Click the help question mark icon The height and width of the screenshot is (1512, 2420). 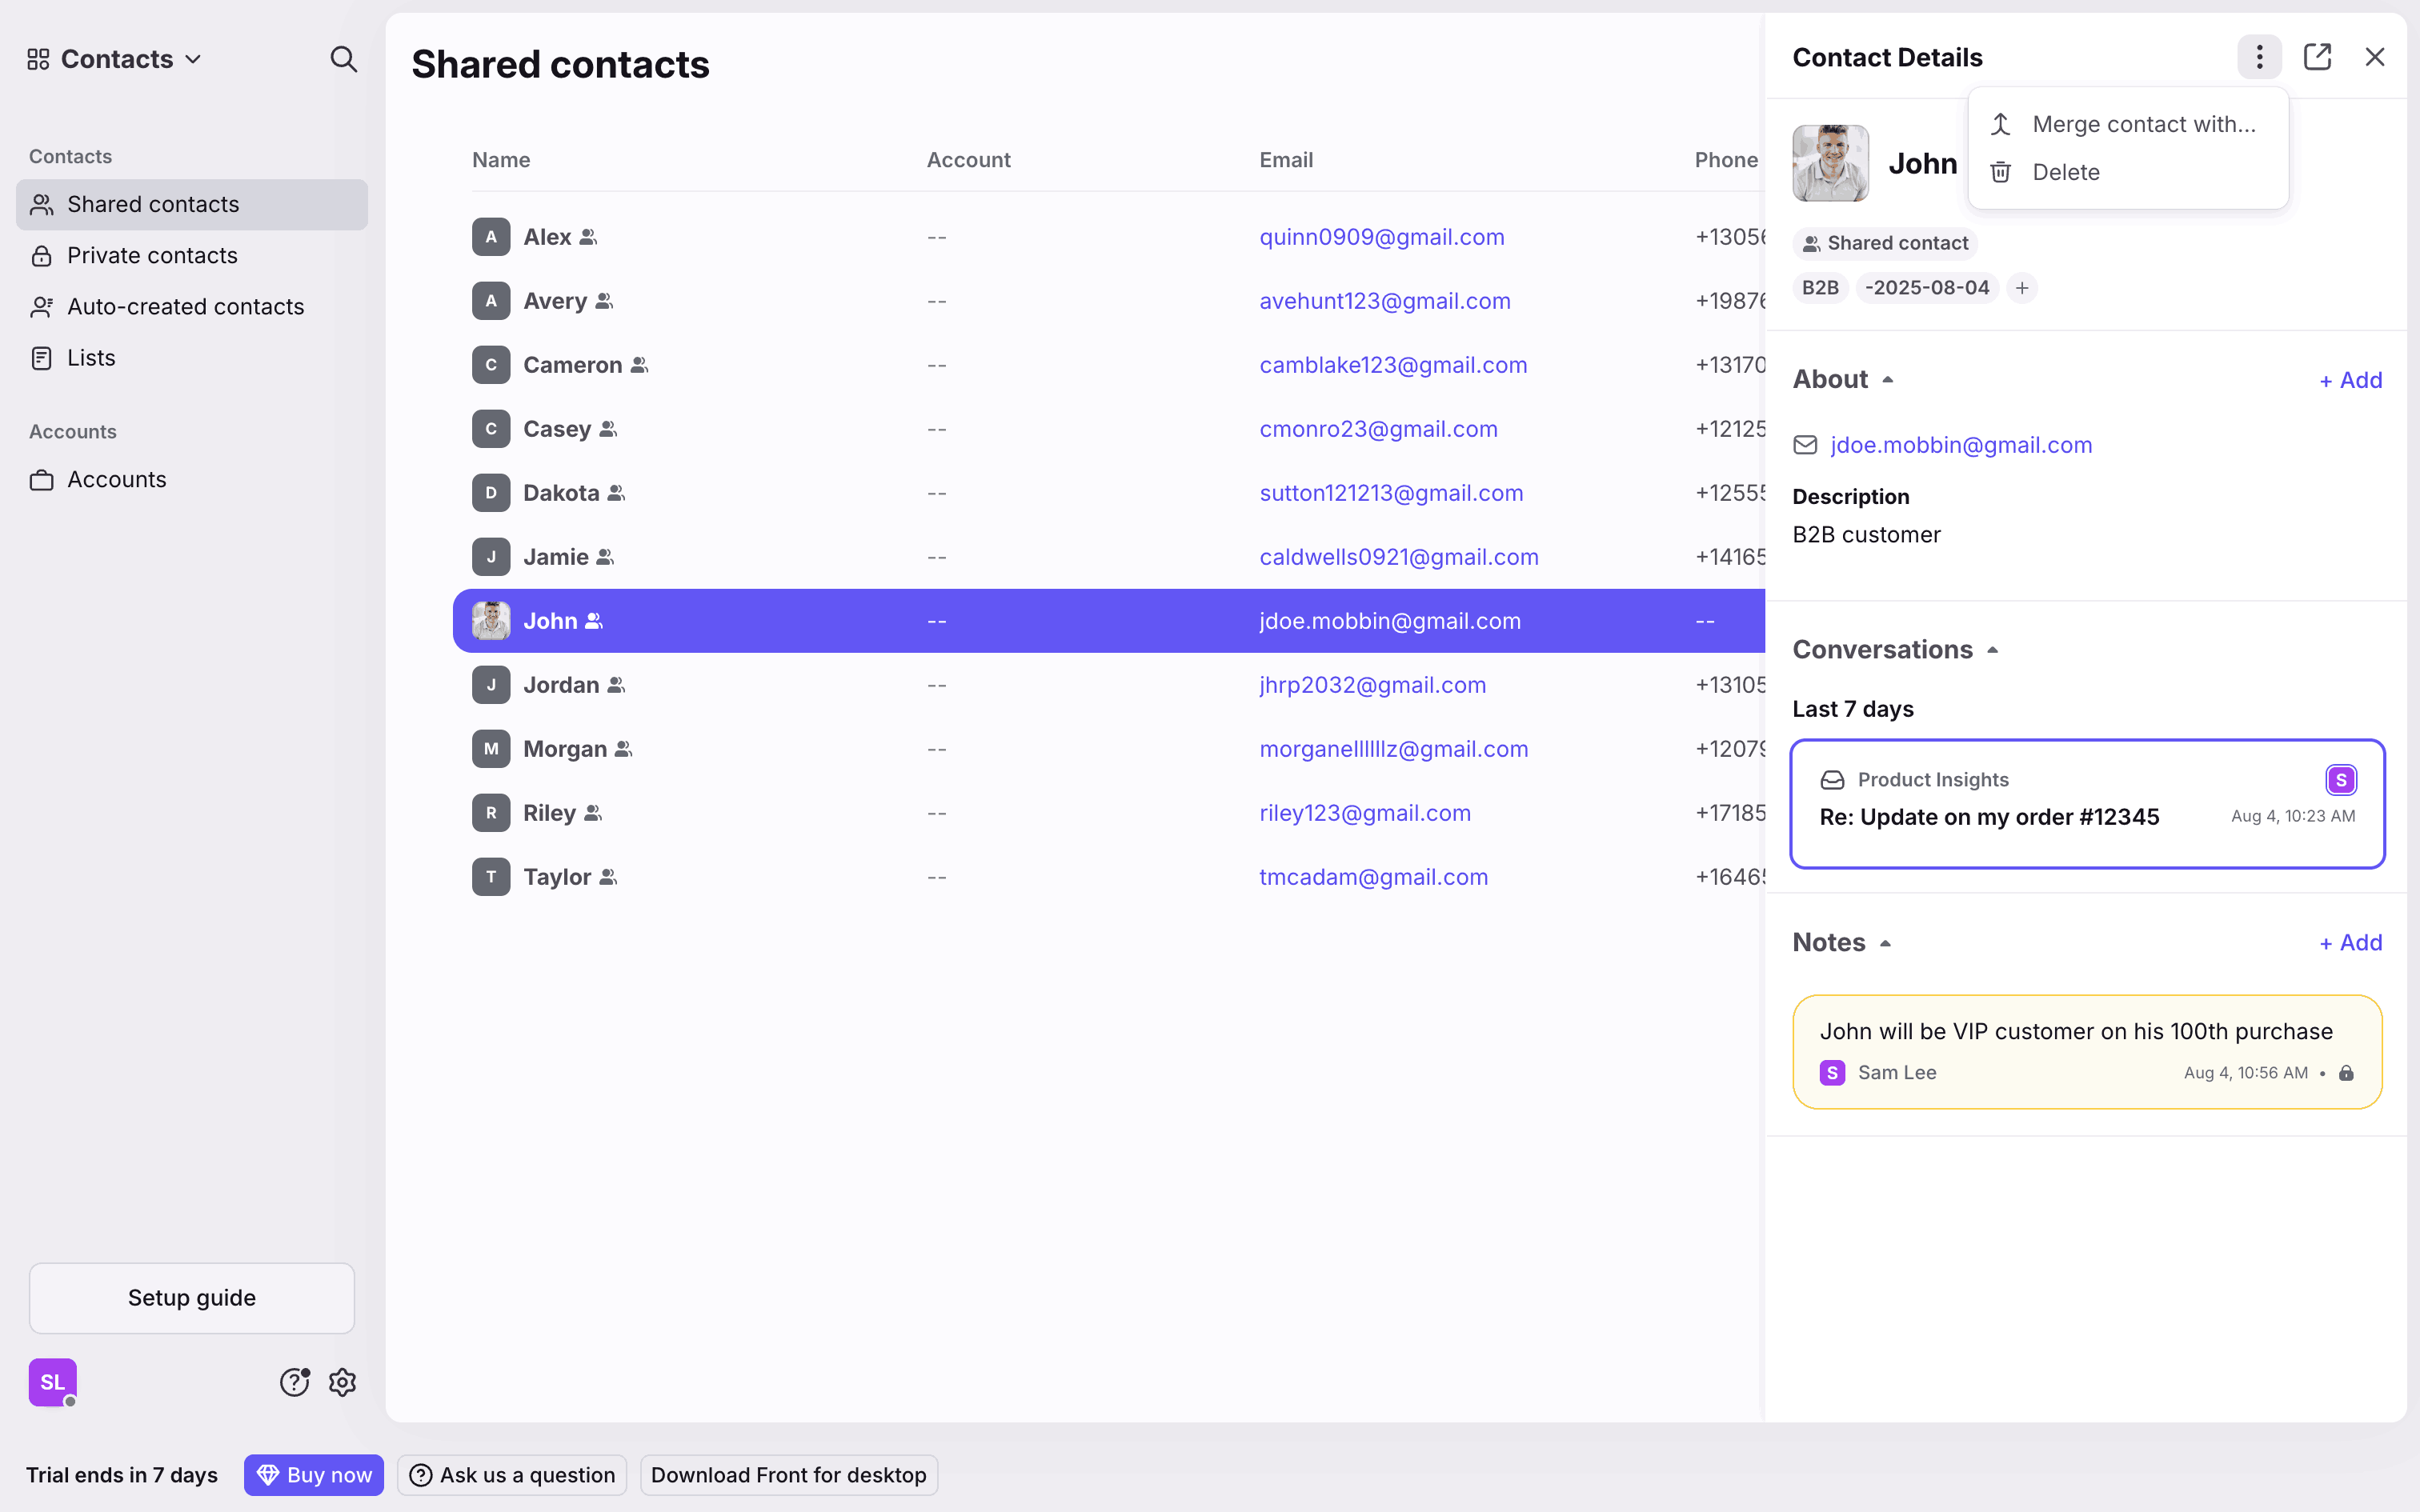point(294,1382)
